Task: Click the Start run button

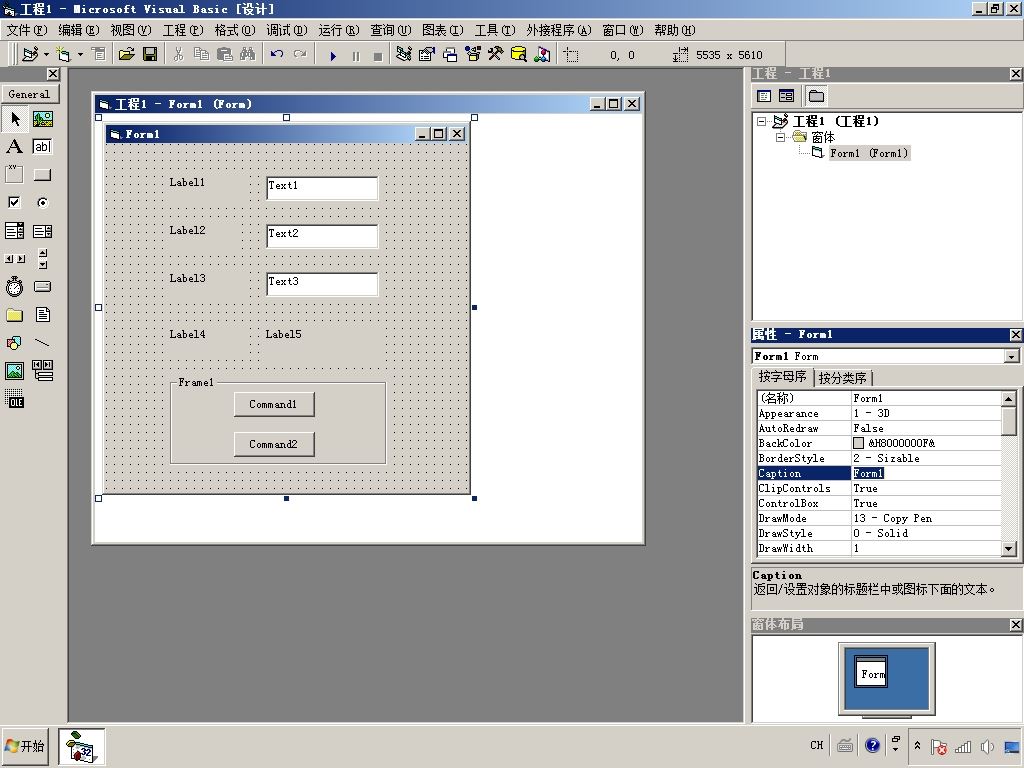Action: pos(333,56)
